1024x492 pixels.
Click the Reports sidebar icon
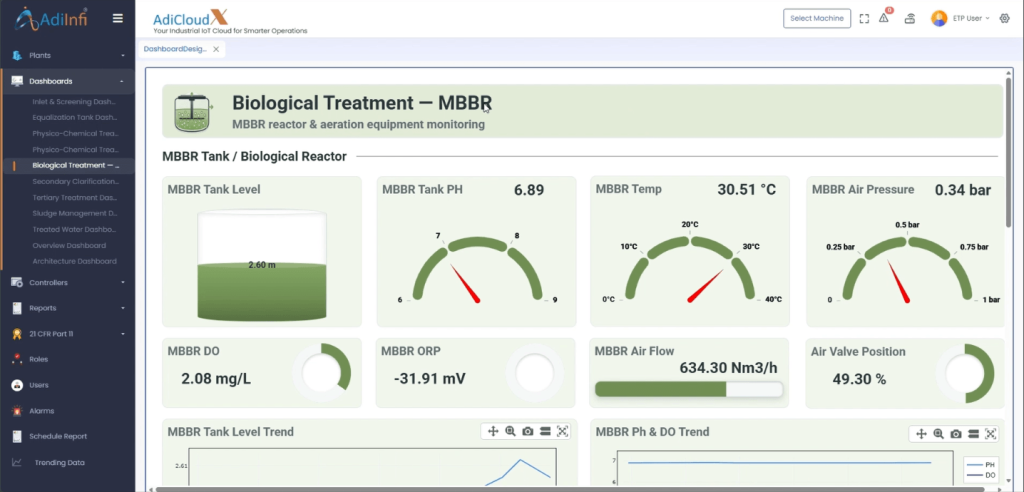click(17, 308)
